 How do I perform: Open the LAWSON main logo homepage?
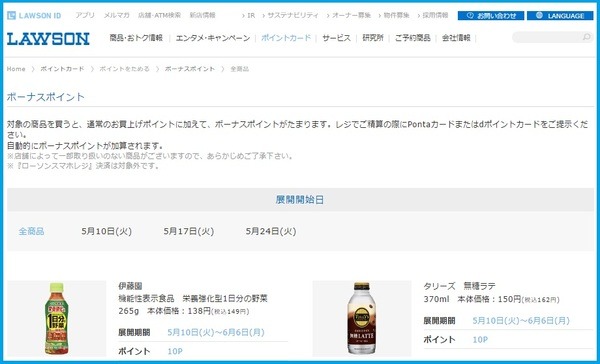pos(48,39)
